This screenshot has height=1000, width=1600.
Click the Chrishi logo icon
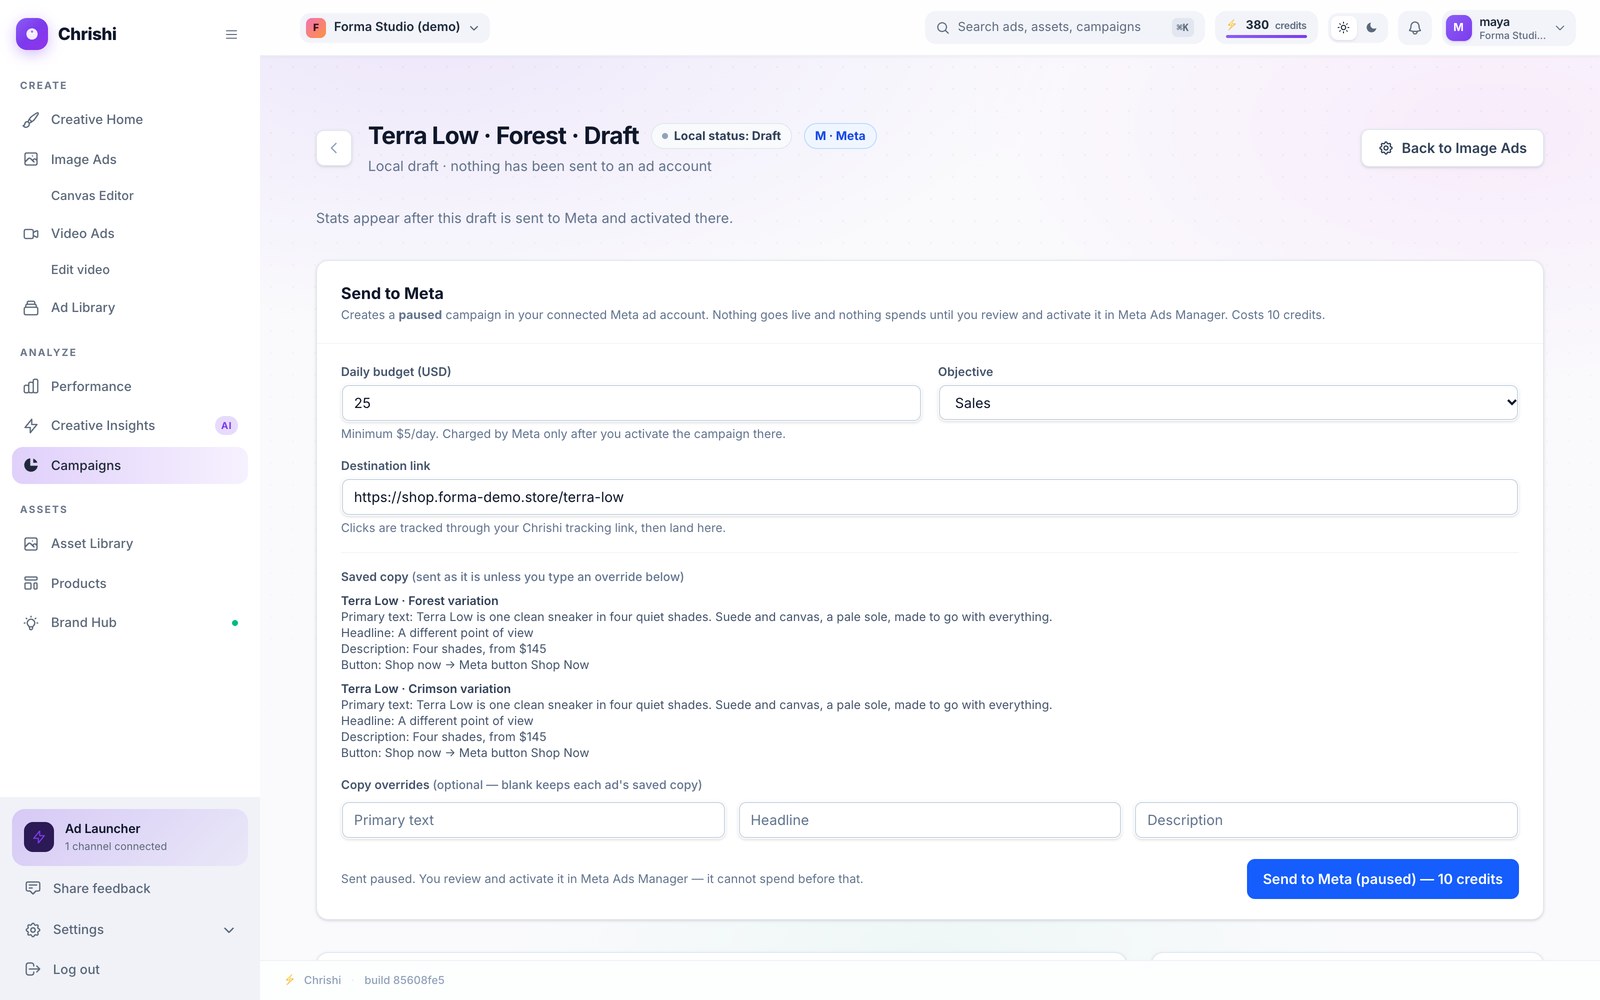point(32,34)
